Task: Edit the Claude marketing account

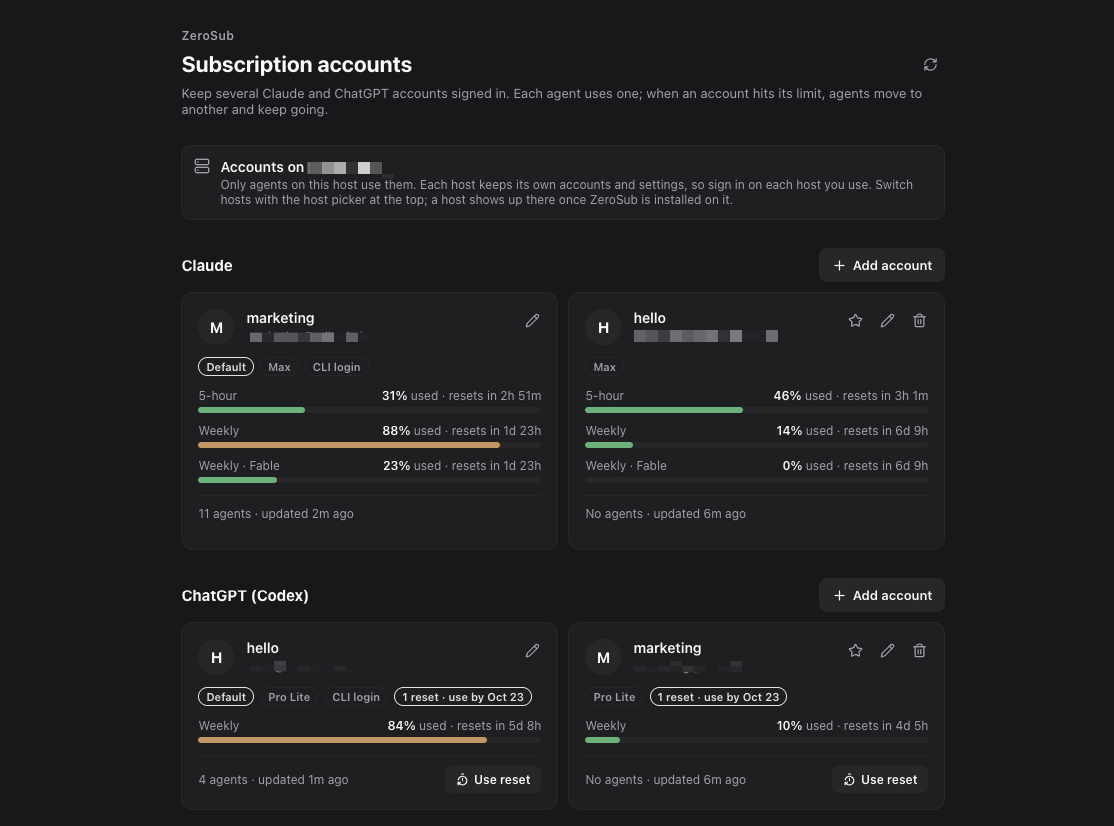Action: pos(532,321)
